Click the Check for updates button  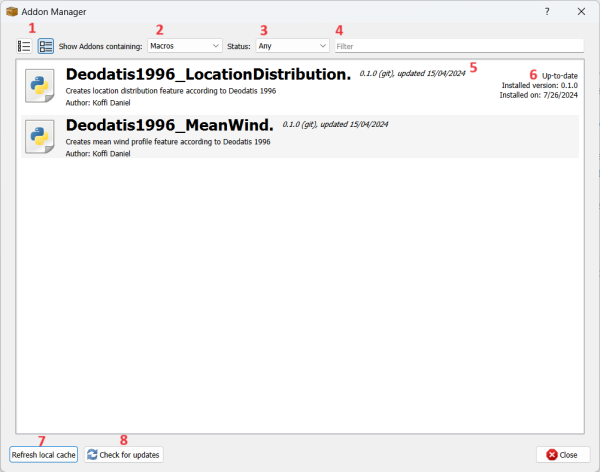tap(123, 455)
